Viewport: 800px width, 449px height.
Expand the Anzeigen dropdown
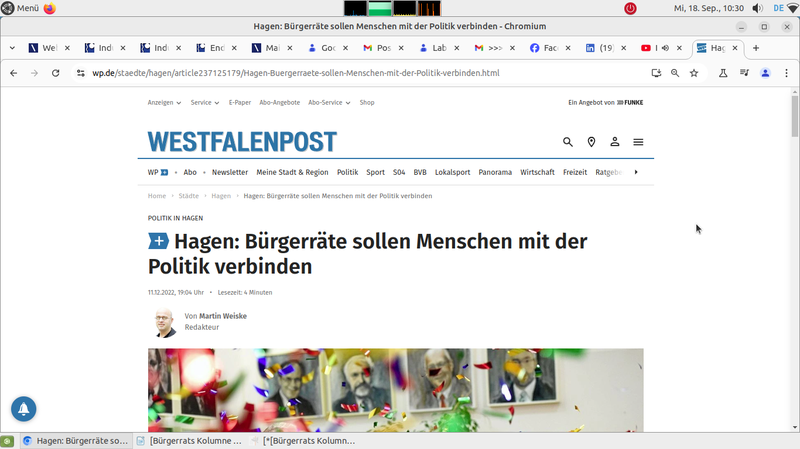[x=164, y=102]
